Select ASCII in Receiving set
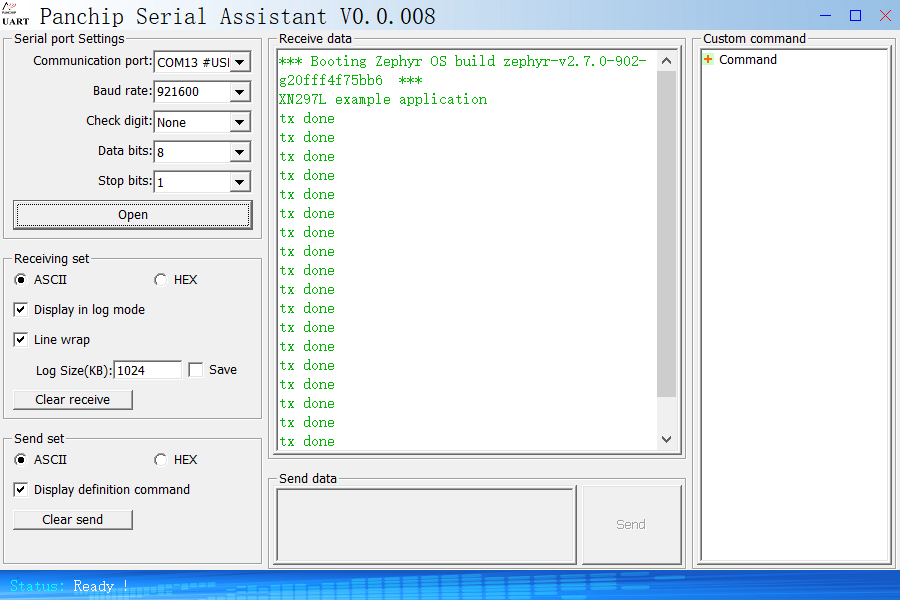The height and width of the screenshot is (600, 900). point(21,280)
